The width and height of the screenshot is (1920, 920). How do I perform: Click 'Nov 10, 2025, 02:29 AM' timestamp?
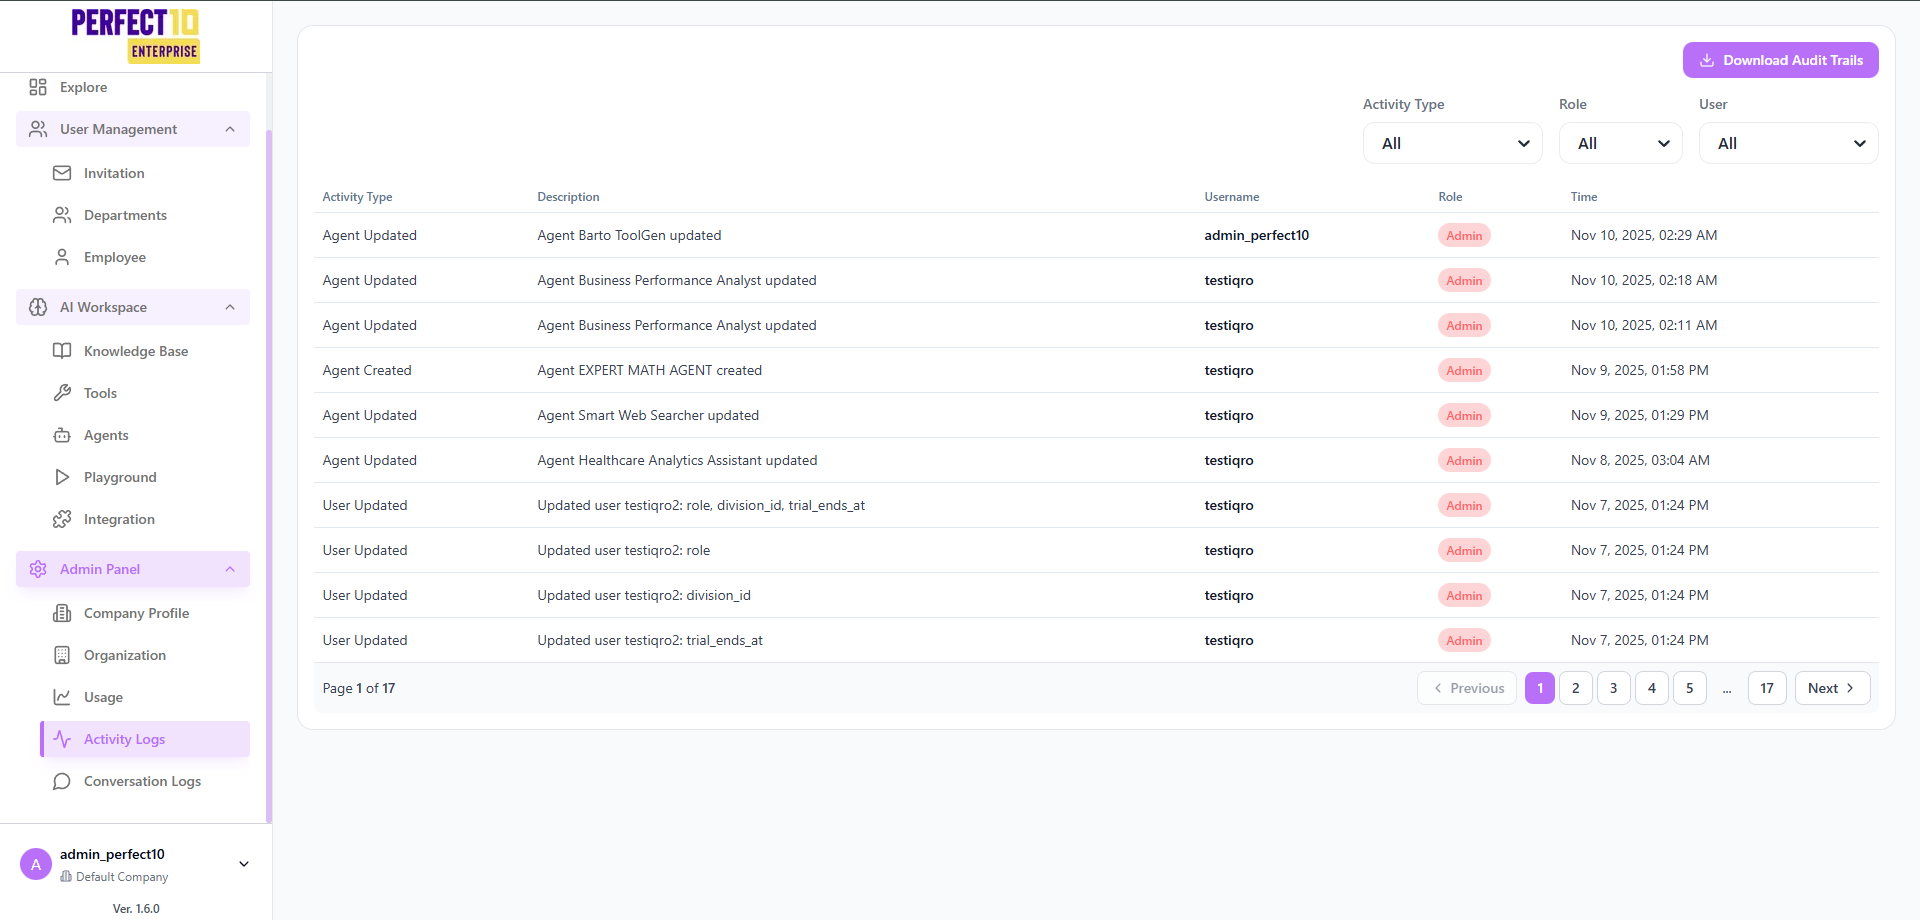click(1644, 235)
